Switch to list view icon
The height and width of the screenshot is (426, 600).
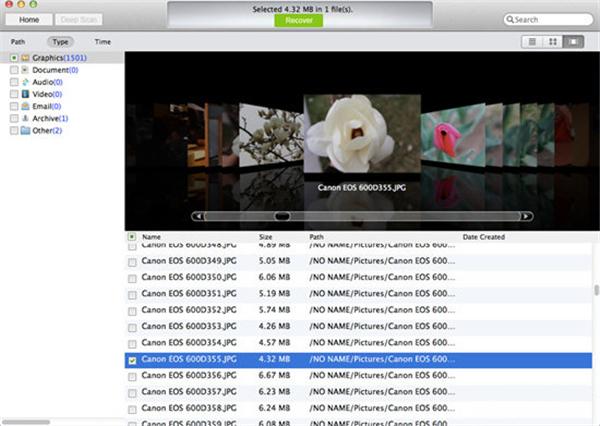(532, 42)
